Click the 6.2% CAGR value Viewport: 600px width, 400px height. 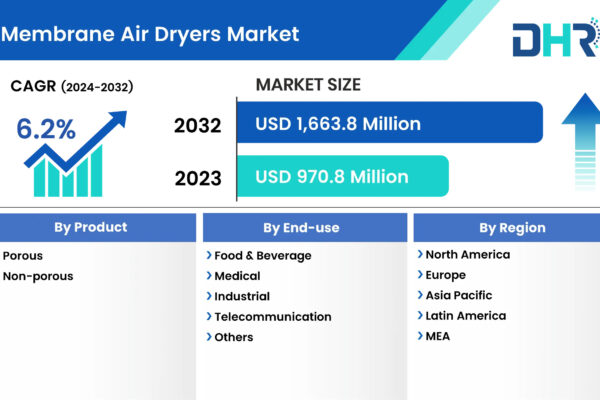[x=46, y=129]
